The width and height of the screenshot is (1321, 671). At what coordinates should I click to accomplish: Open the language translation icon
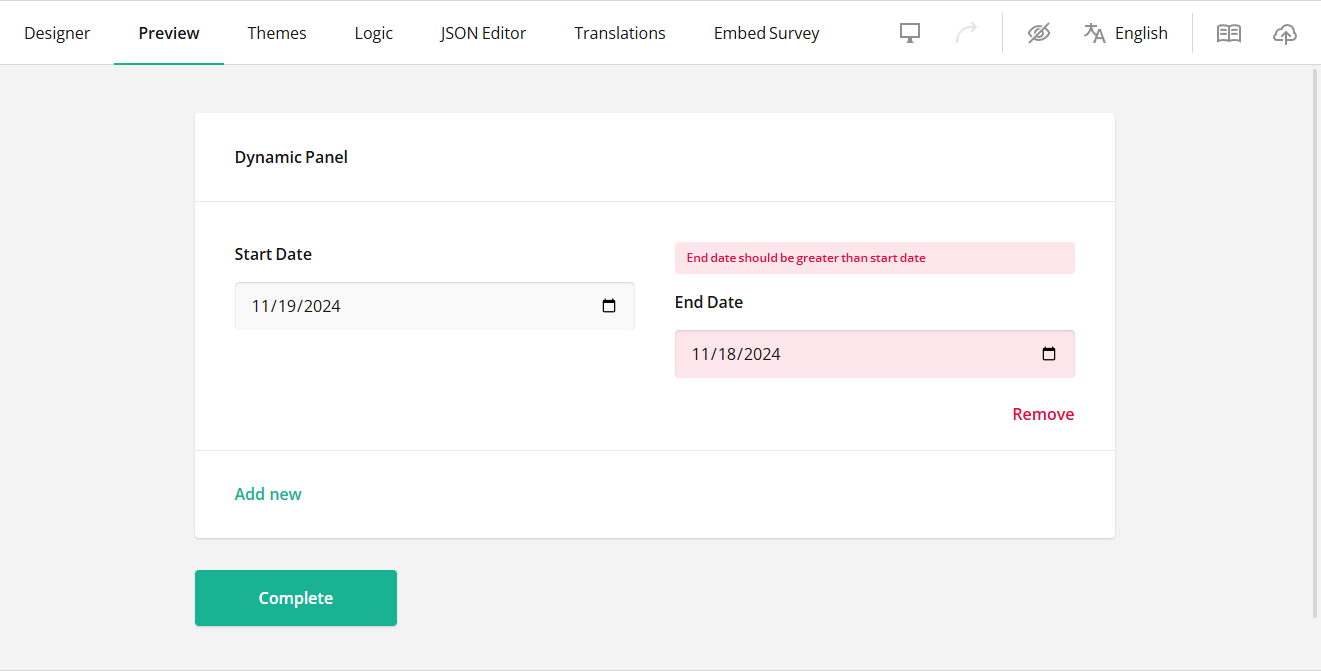1093,32
